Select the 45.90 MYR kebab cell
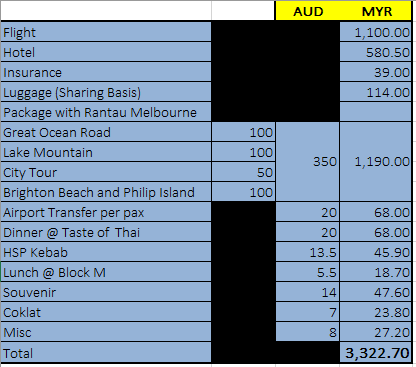416x367 pixels. (x=376, y=252)
